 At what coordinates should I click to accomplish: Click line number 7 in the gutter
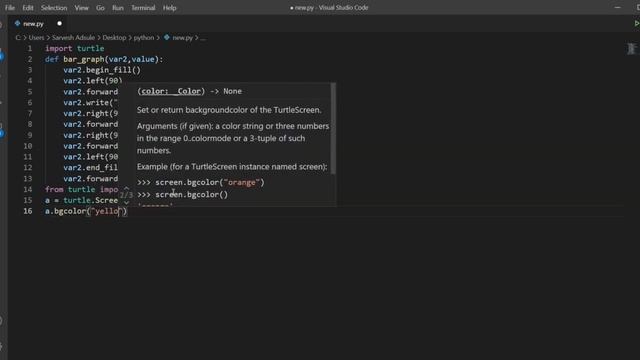pos(29,113)
